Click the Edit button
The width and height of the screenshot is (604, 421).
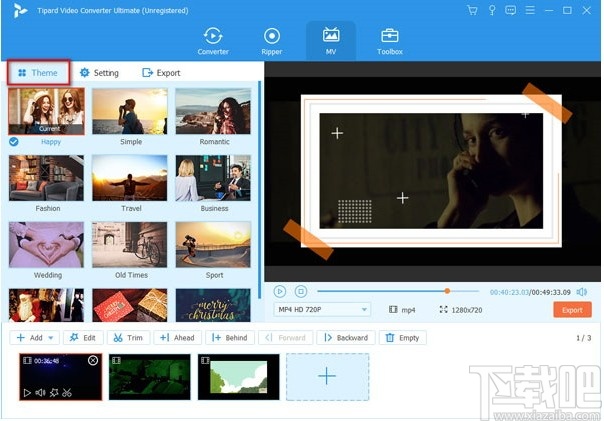click(83, 338)
